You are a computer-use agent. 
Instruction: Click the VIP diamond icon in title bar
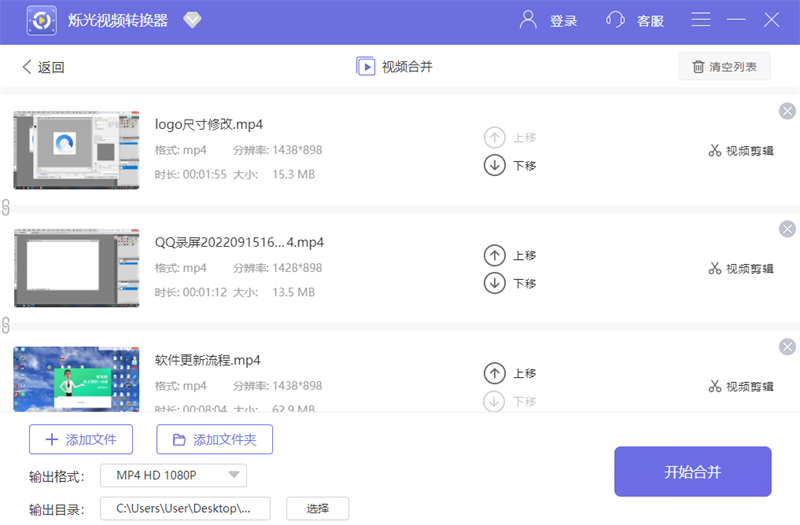pyautogui.click(x=192, y=20)
